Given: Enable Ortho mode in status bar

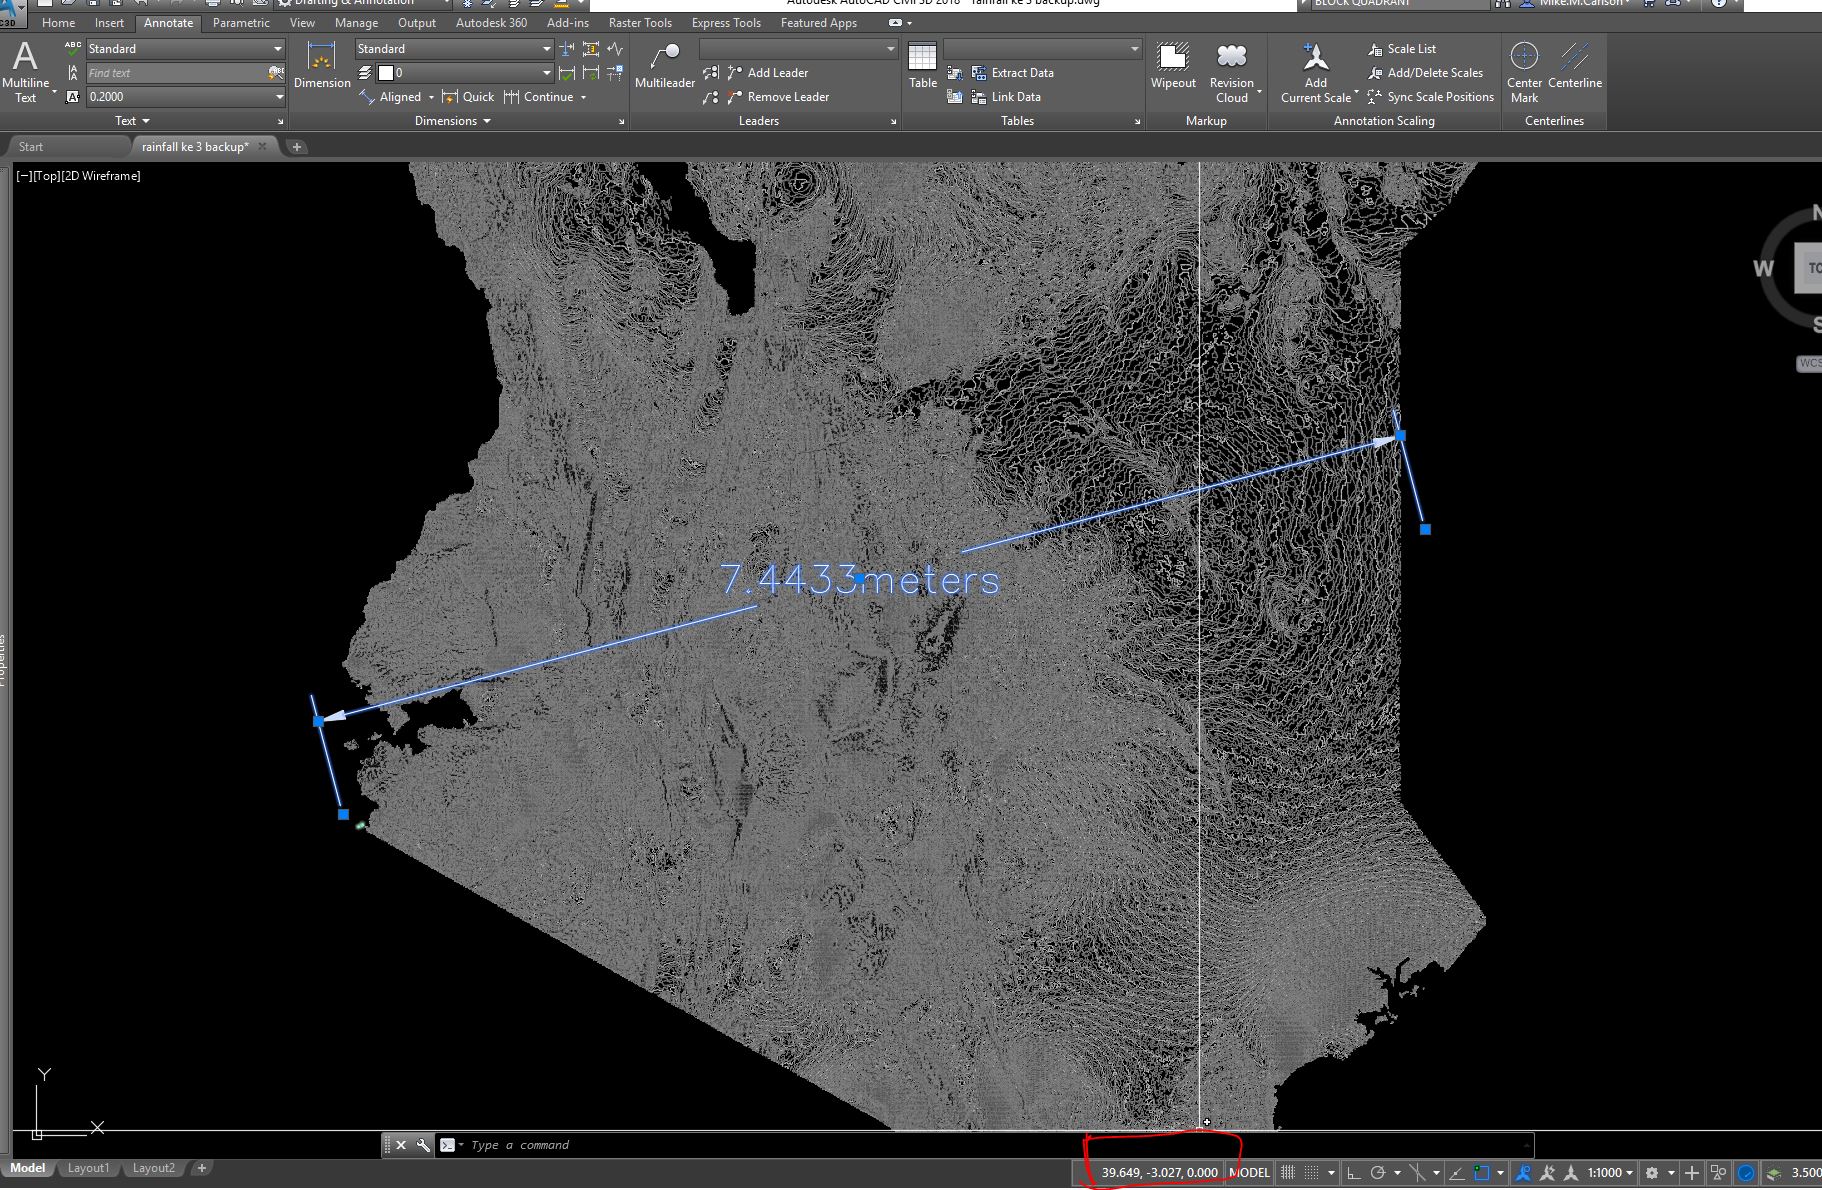Looking at the screenshot, I should click(x=1355, y=1172).
